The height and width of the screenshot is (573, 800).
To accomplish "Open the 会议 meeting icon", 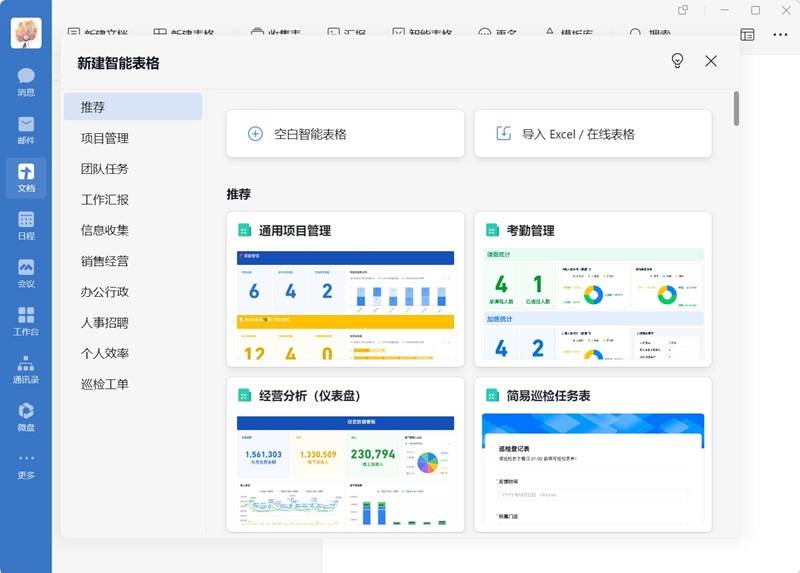I will [26, 273].
